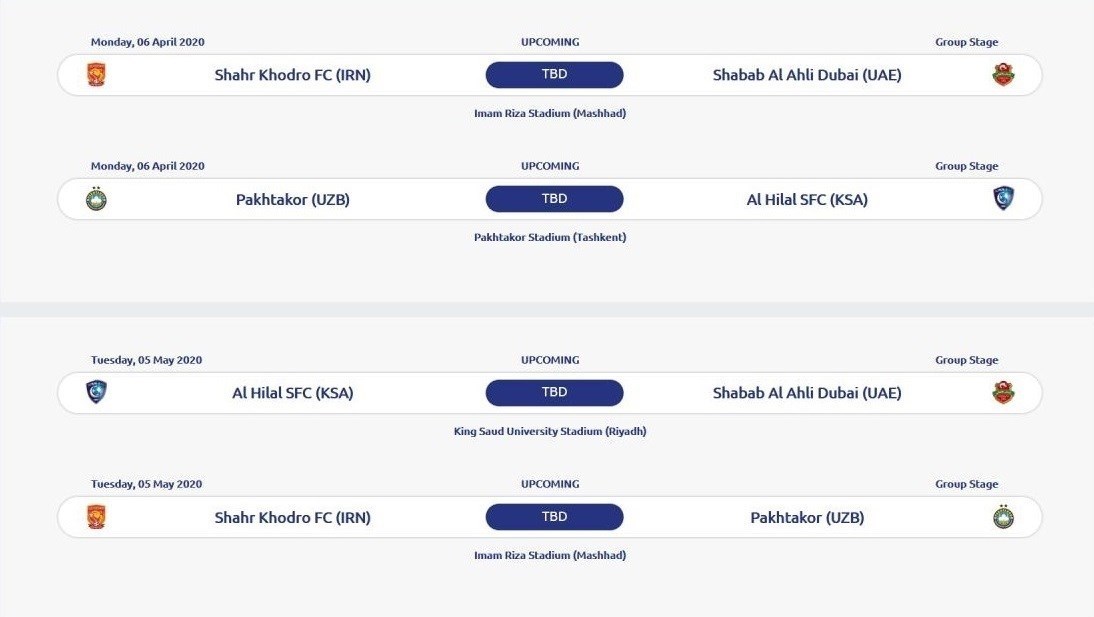Select the Shabab Al Ahli crest on 05 May
The height and width of the screenshot is (617, 1094).
tap(1004, 392)
